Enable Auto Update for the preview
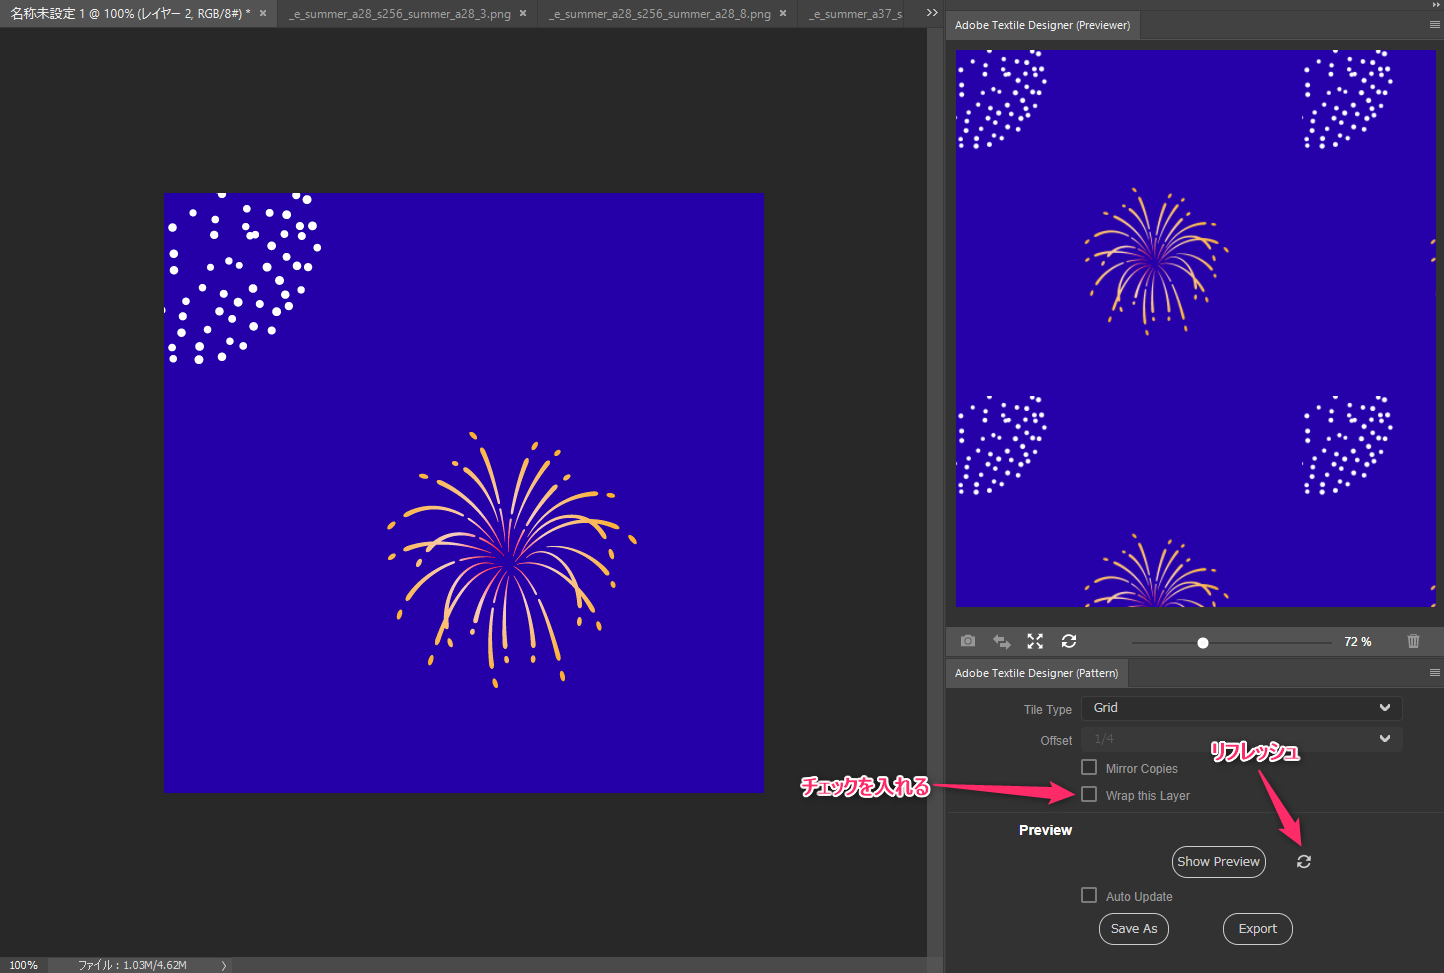This screenshot has width=1444, height=973. click(1089, 895)
